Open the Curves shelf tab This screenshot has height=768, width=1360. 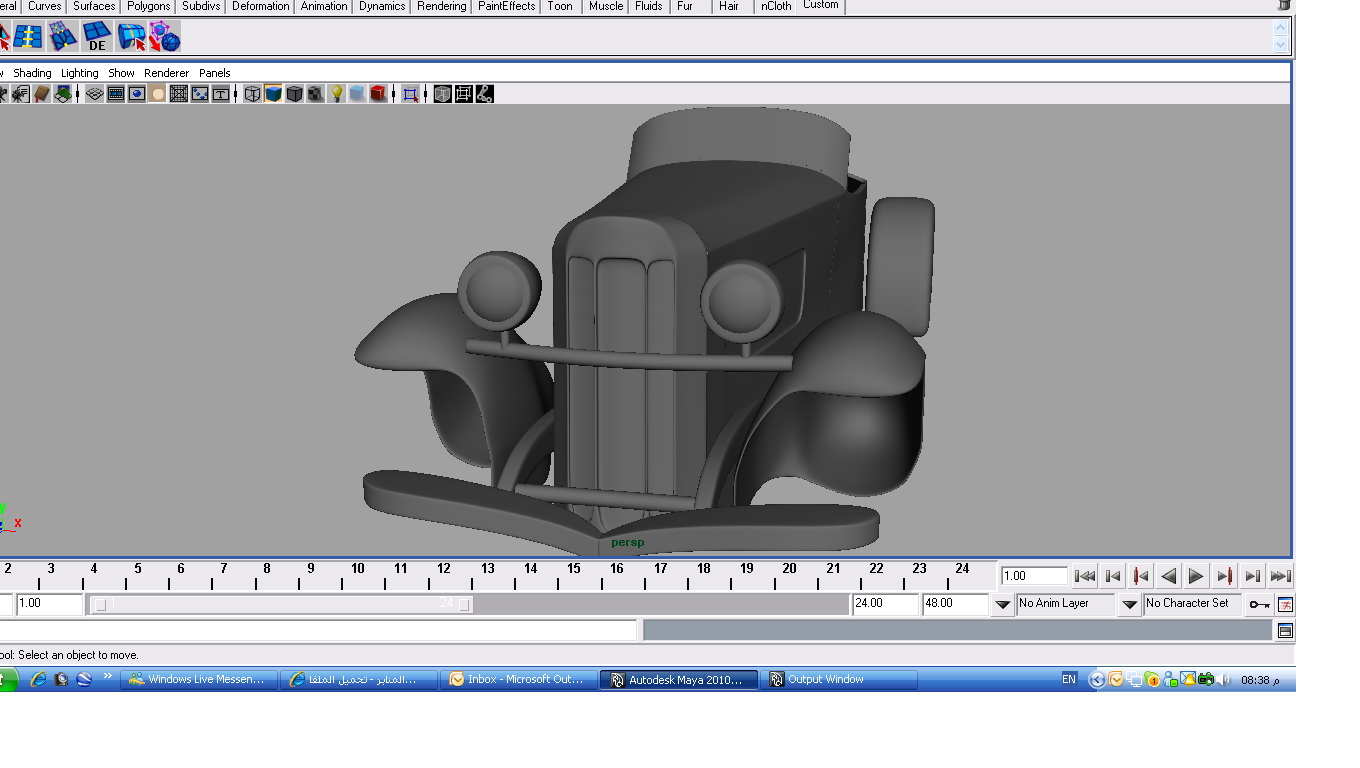[x=45, y=6]
